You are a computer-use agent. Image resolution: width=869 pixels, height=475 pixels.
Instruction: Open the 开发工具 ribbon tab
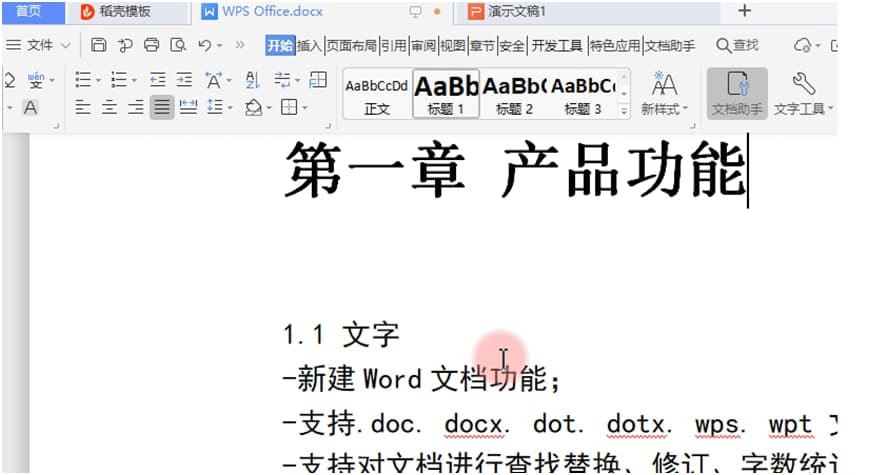(x=556, y=45)
